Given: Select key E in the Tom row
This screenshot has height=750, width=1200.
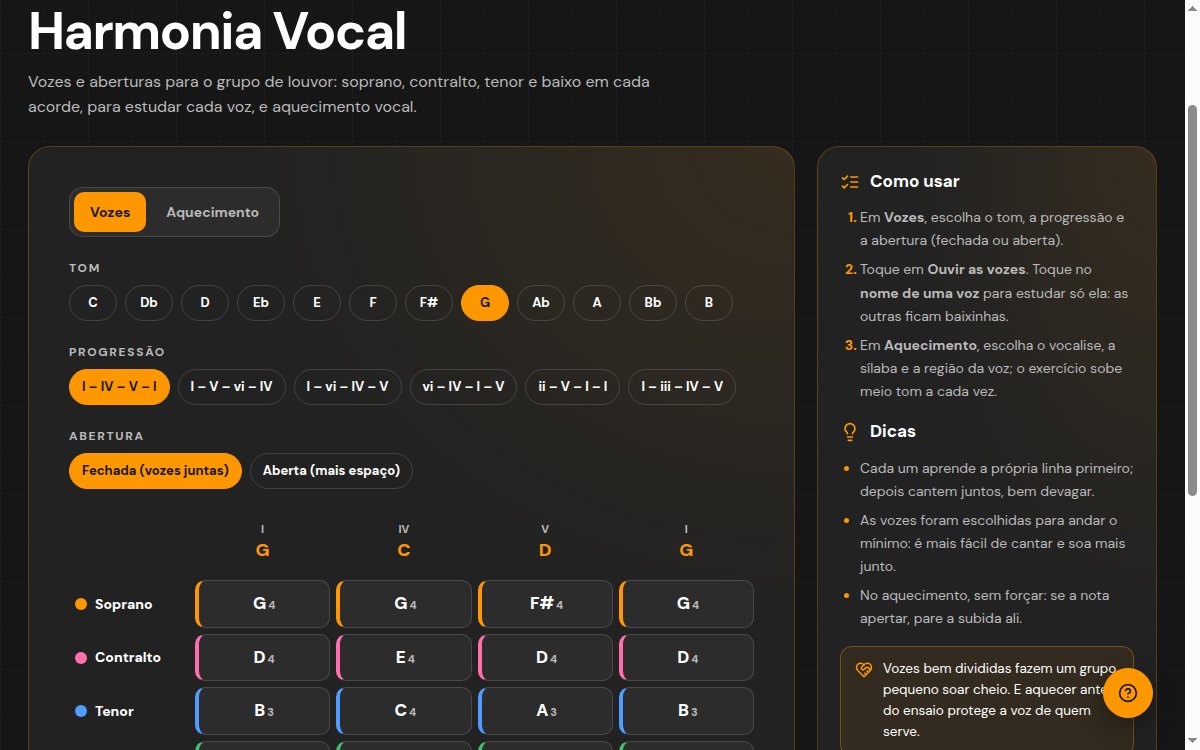Looking at the screenshot, I should (317, 303).
